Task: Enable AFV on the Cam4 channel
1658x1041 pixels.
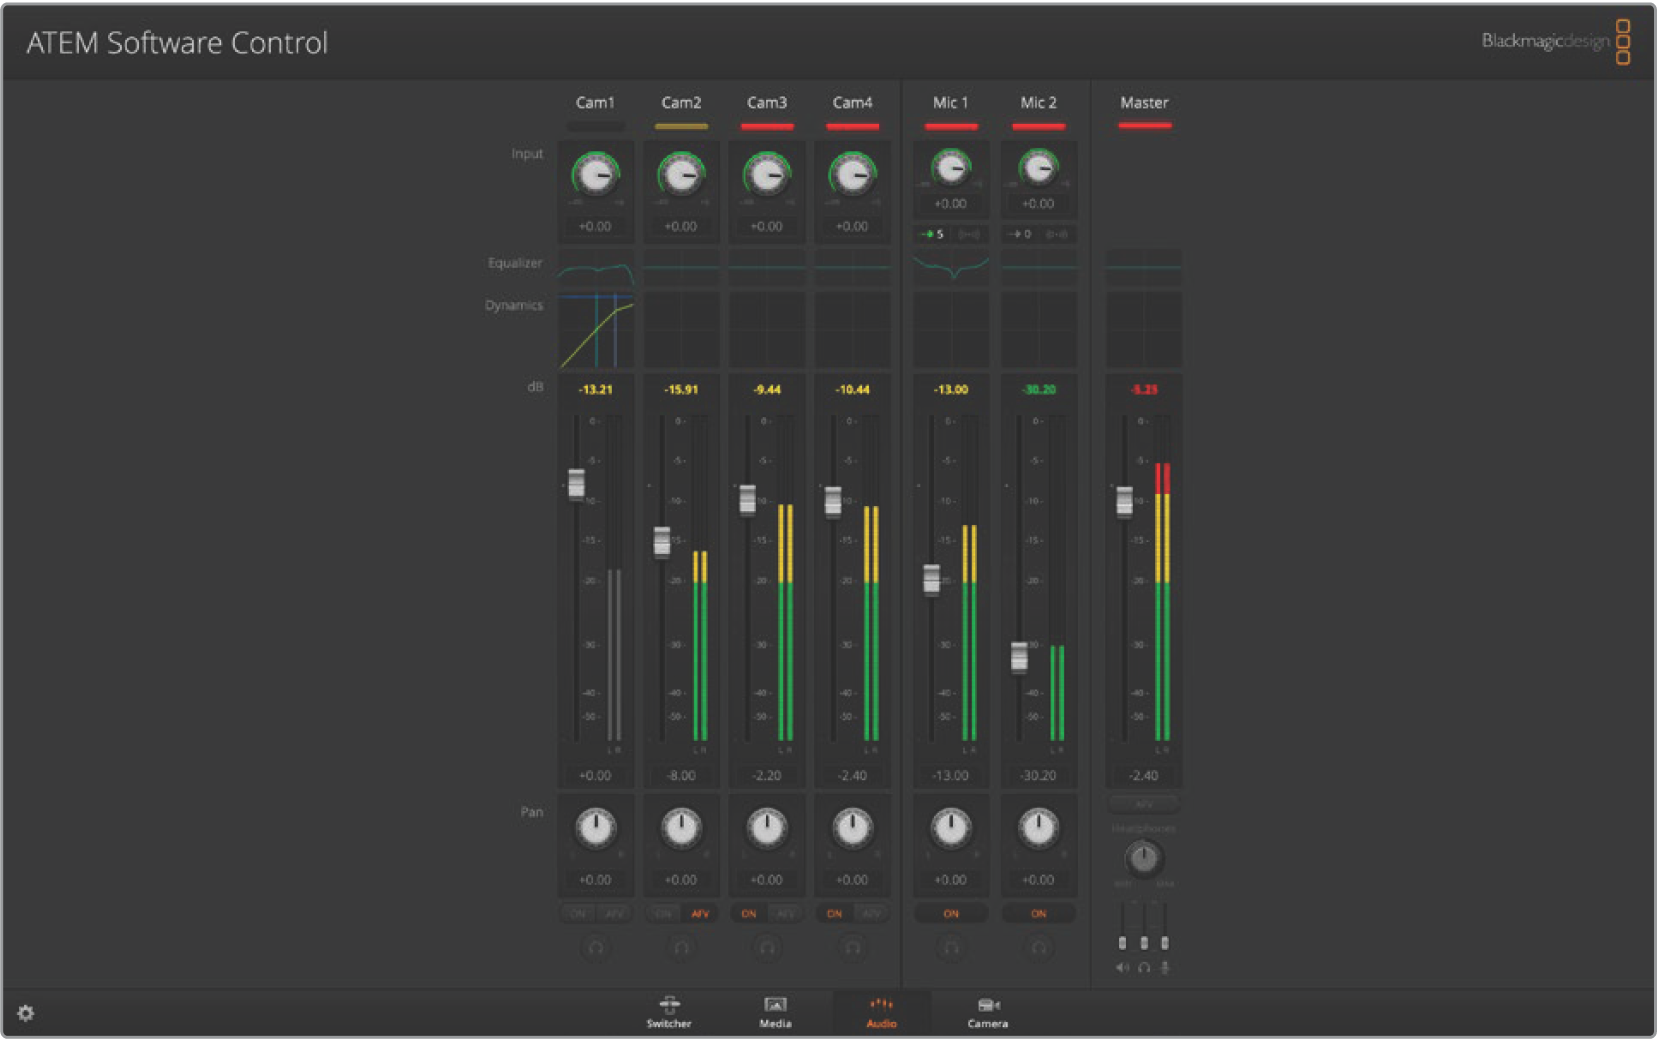Action: 872,914
